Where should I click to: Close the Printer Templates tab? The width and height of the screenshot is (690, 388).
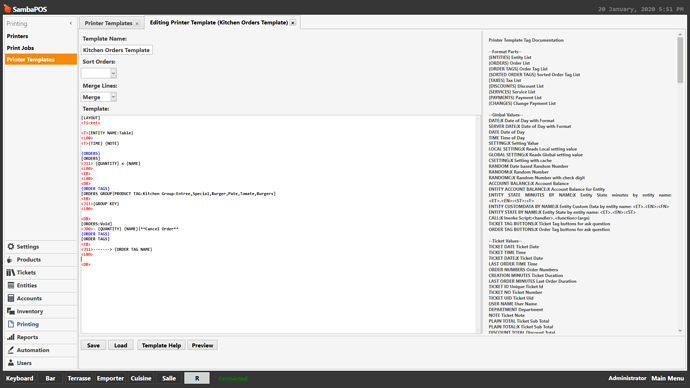click(x=137, y=23)
